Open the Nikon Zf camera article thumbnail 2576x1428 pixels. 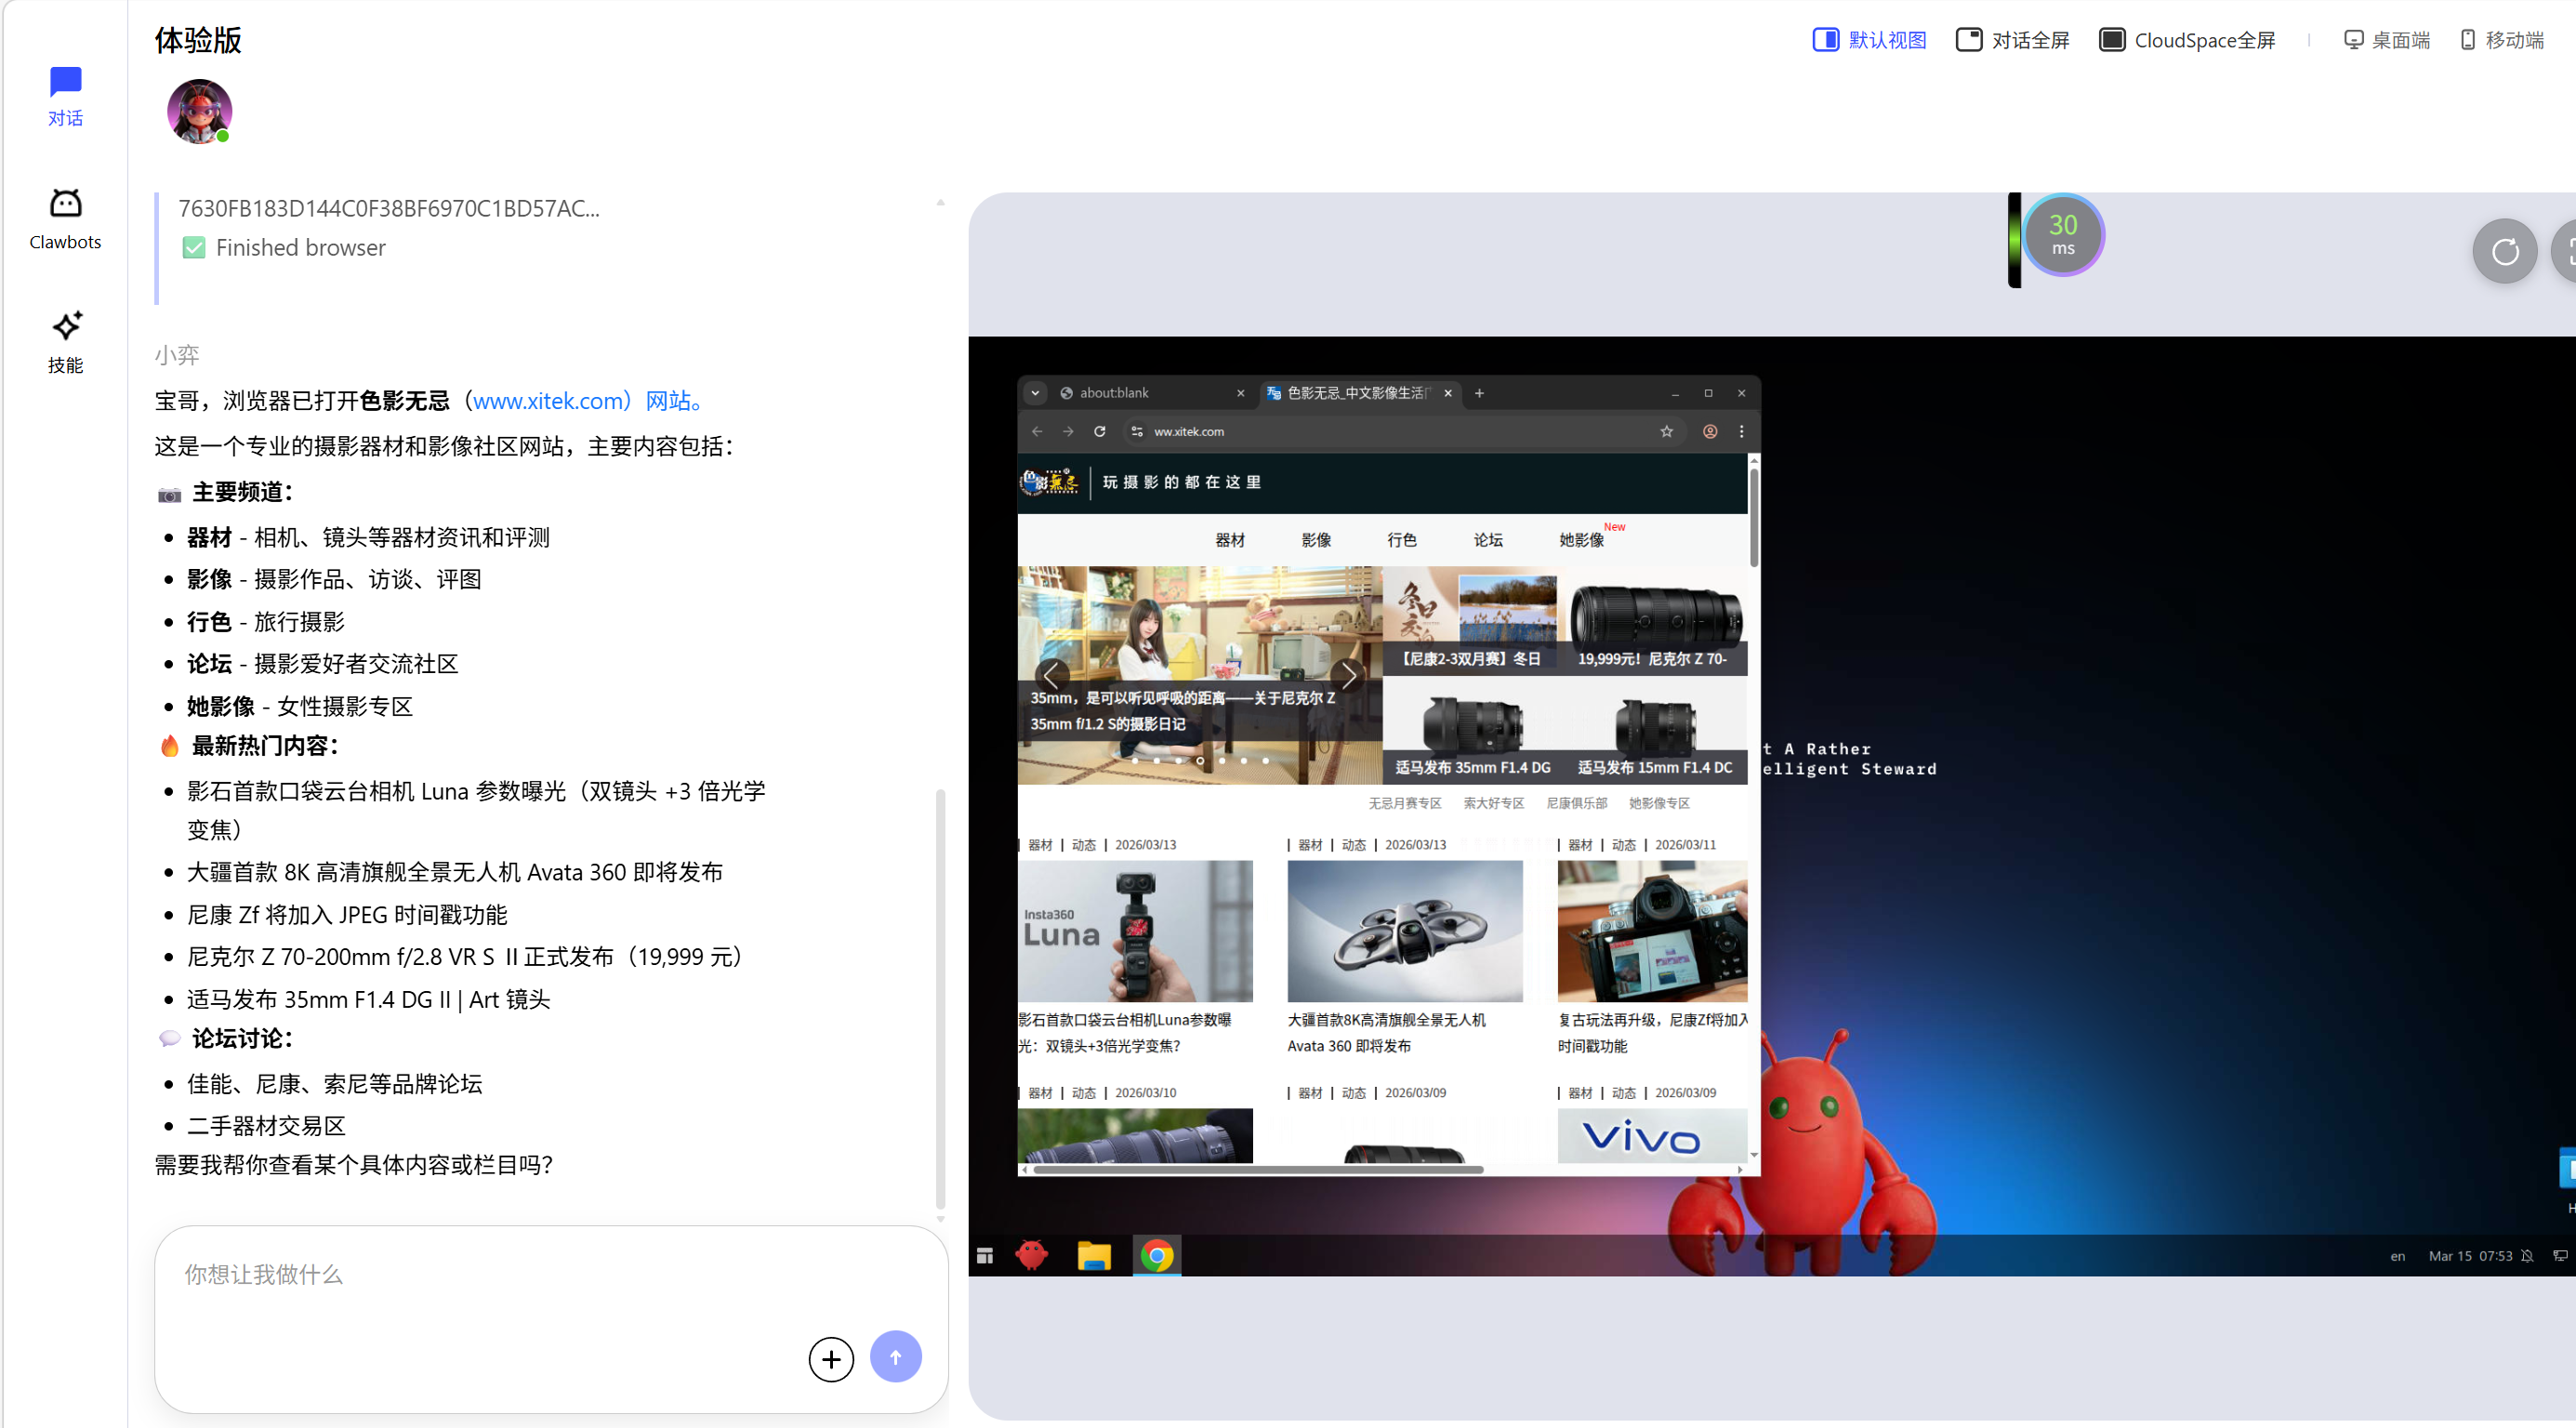[1652, 931]
